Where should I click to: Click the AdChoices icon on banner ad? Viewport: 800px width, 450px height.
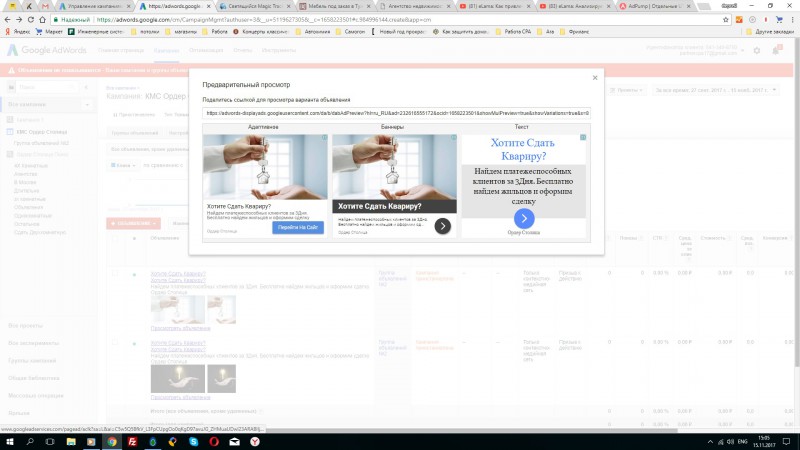pos(454,138)
